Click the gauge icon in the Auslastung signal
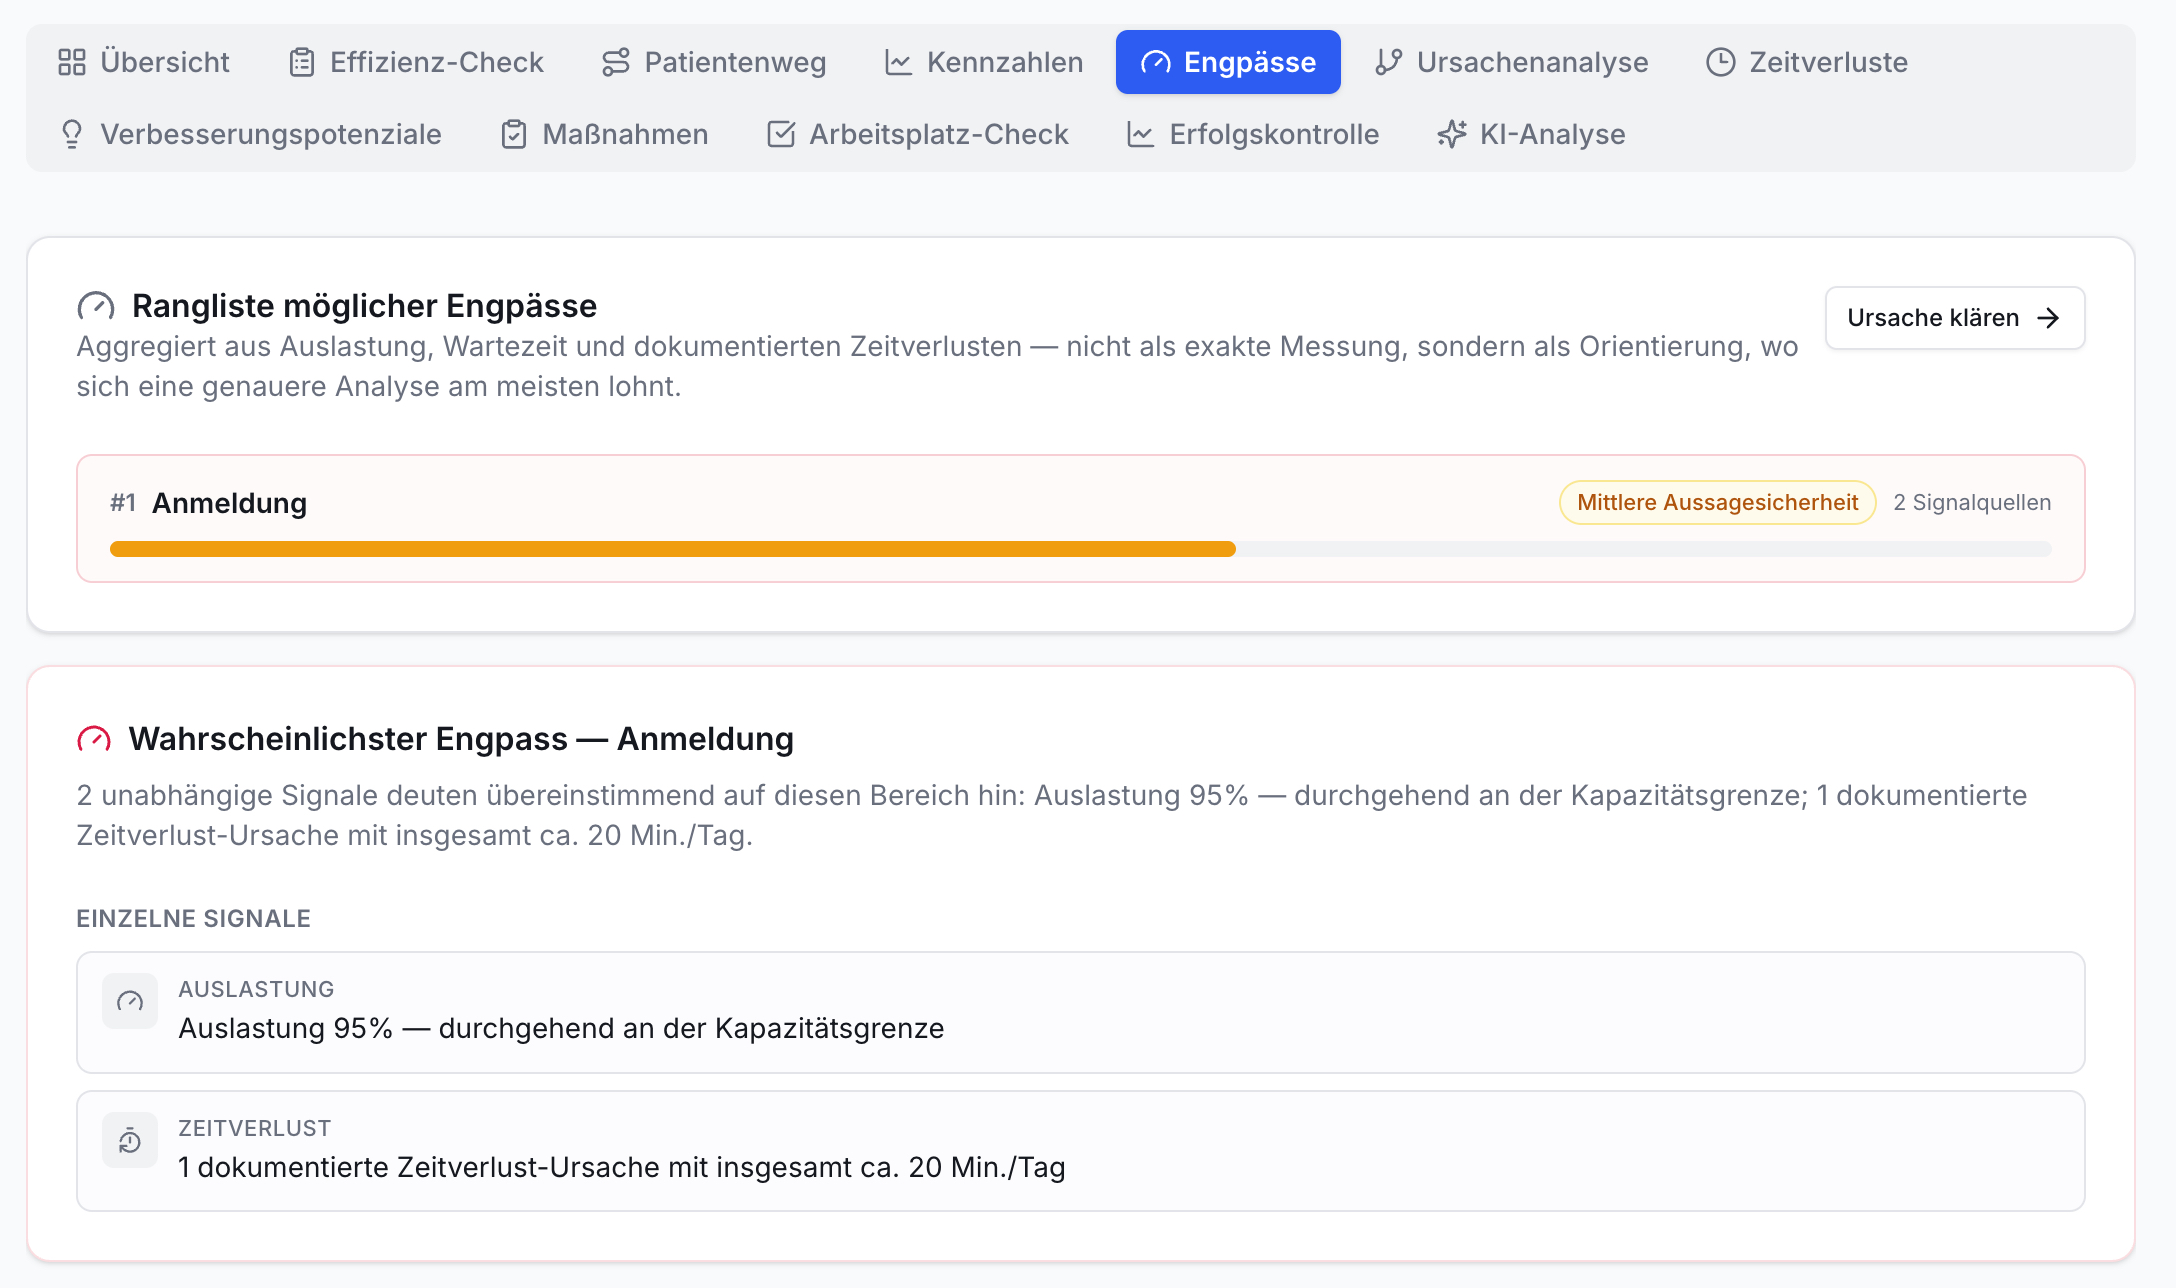 coord(130,1001)
